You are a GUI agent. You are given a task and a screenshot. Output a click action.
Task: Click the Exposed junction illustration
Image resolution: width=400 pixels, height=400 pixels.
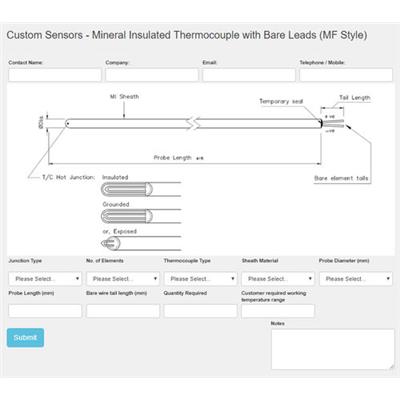point(141,243)
